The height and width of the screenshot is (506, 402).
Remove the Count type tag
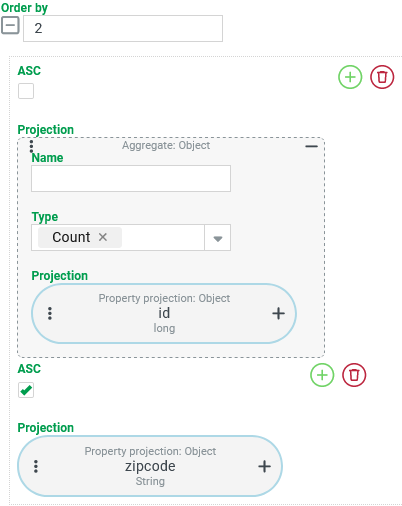pyautogui.click(x=103, y=237)
